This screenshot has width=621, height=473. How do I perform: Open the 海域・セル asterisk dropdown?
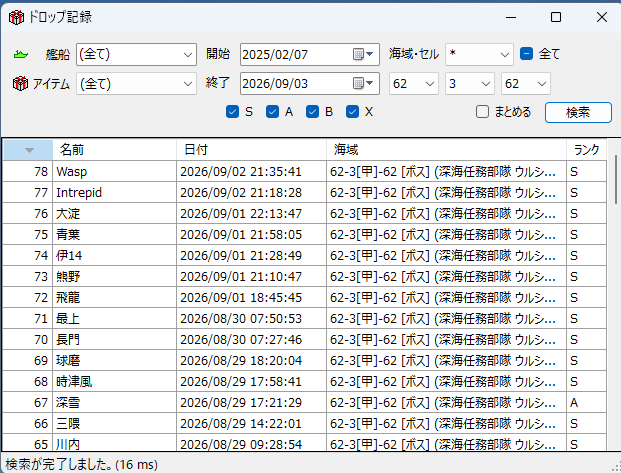point(479,54)
